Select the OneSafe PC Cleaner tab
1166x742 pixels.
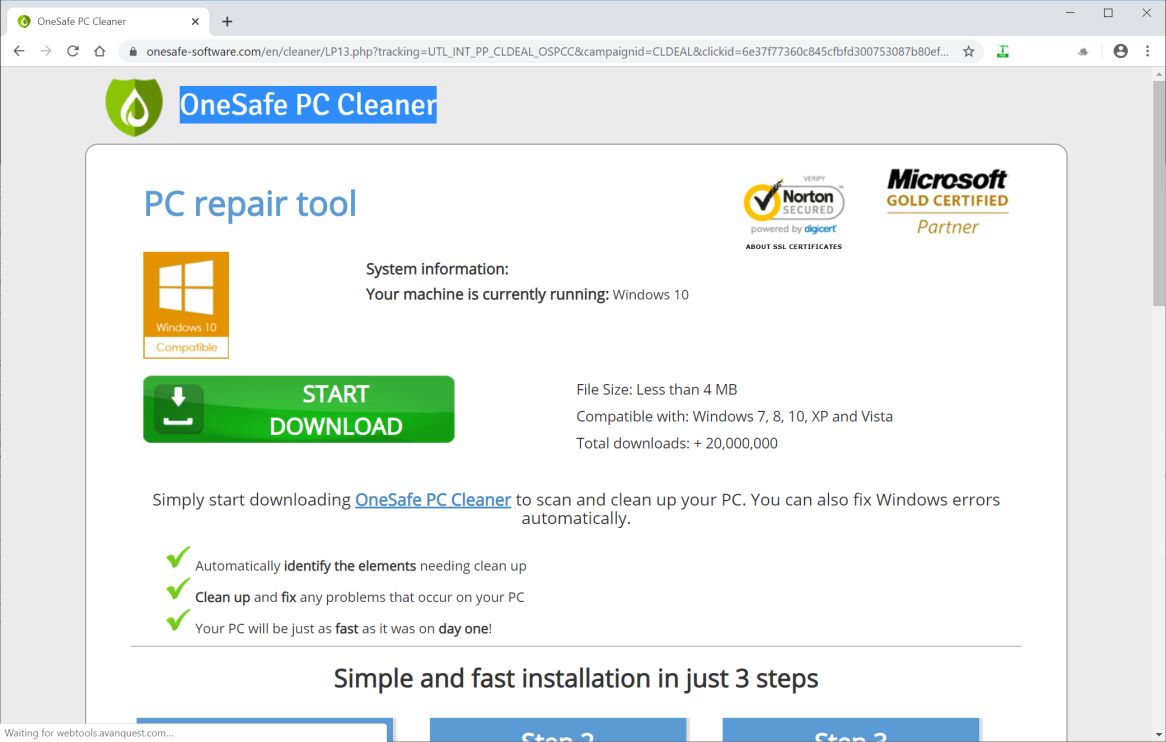pyautogui.click(x=108, y=22)
